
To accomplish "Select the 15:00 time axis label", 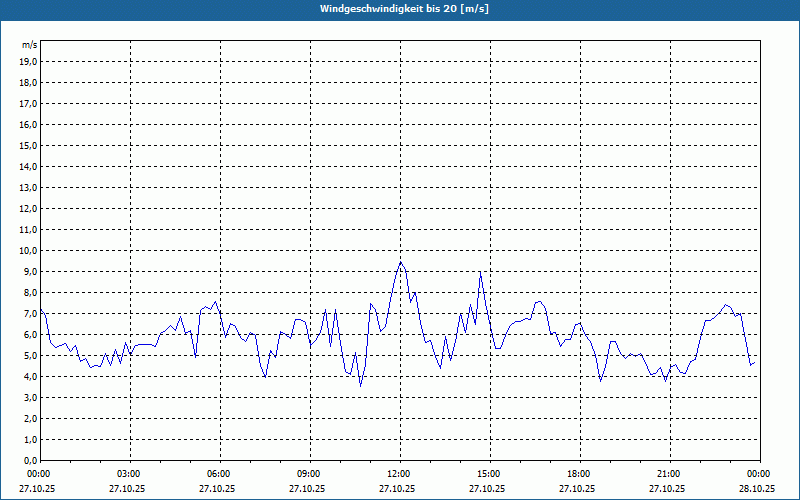I will [x=489, y=473].
